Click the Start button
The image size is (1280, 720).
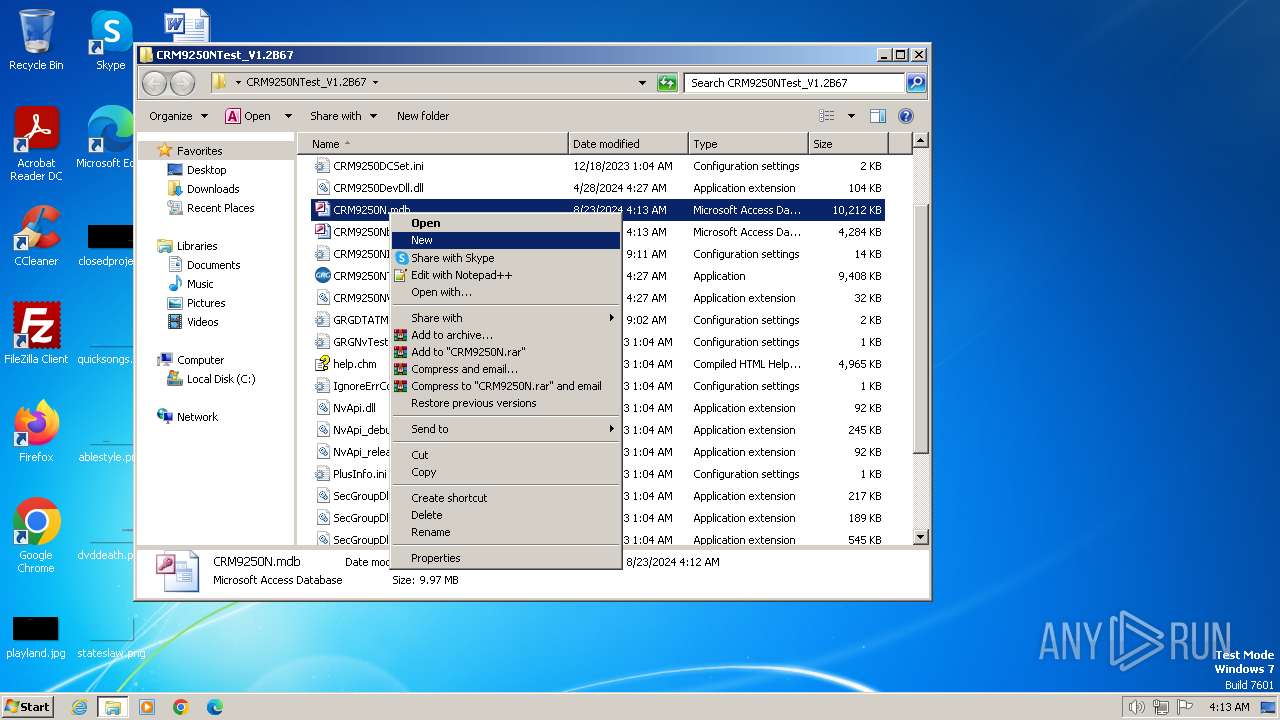(x=28, y=707)
